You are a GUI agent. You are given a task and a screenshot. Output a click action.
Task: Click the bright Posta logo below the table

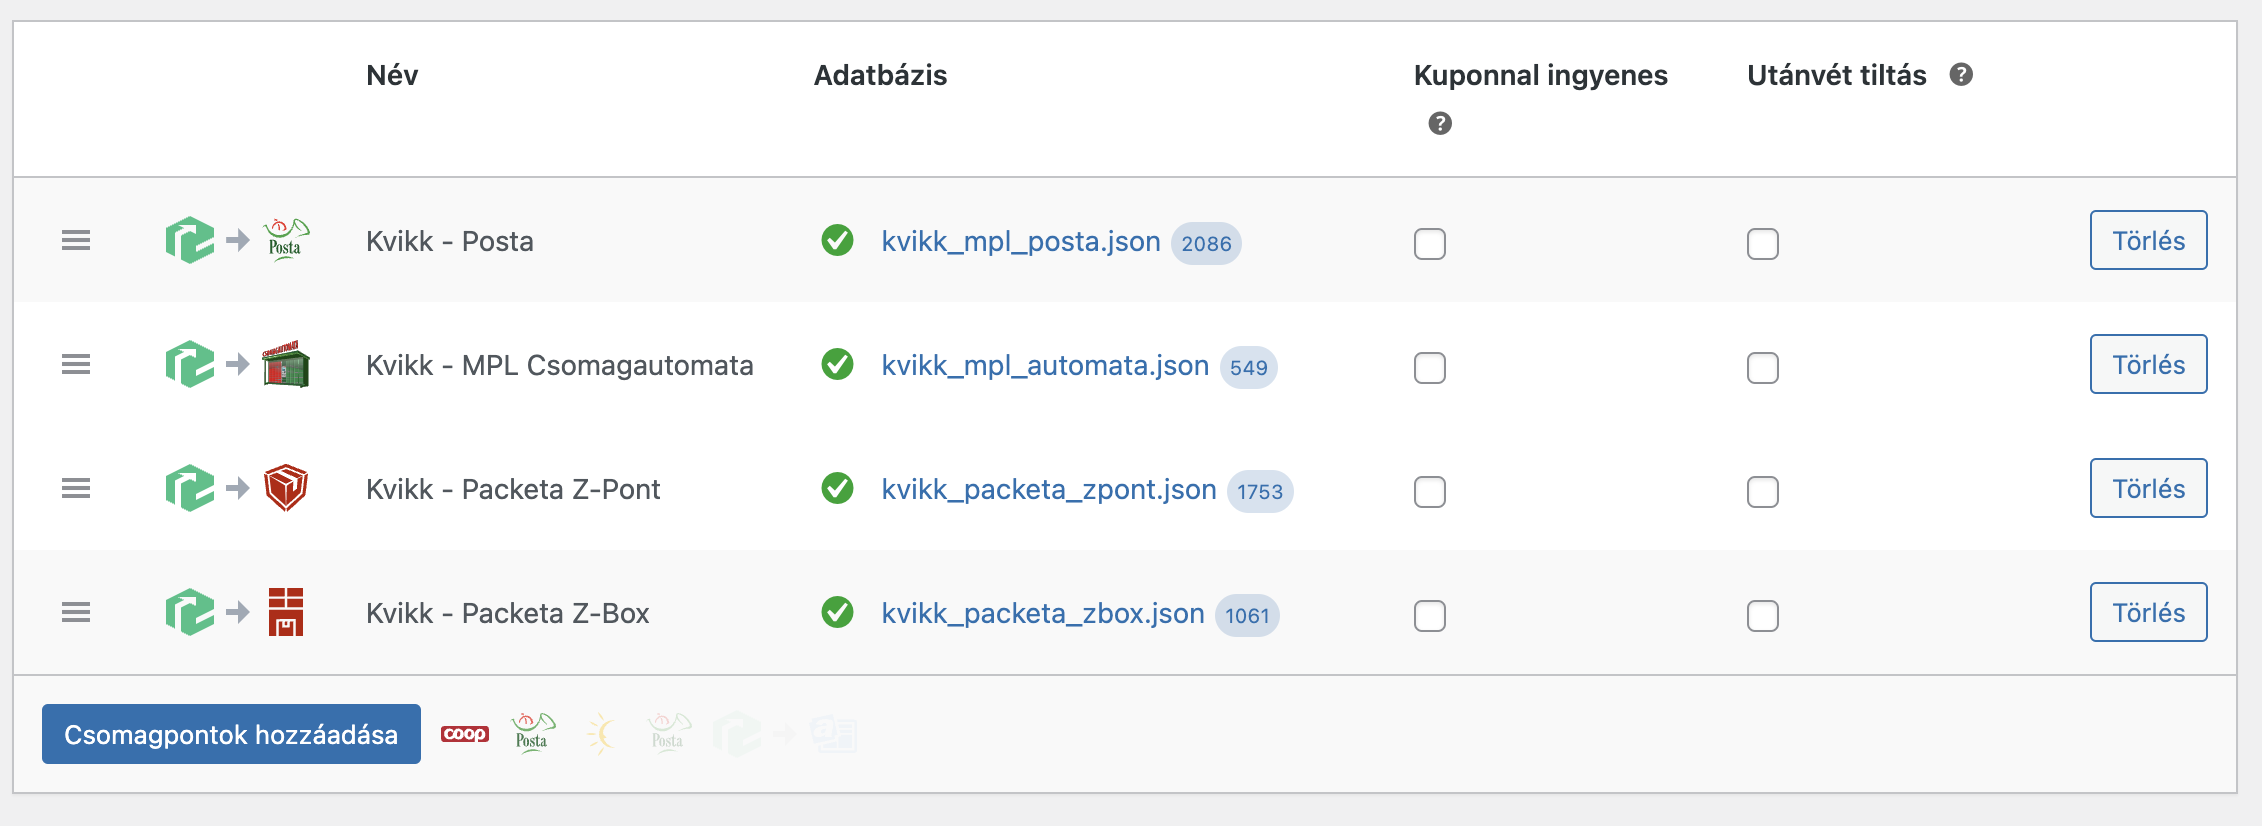point(532,734)
